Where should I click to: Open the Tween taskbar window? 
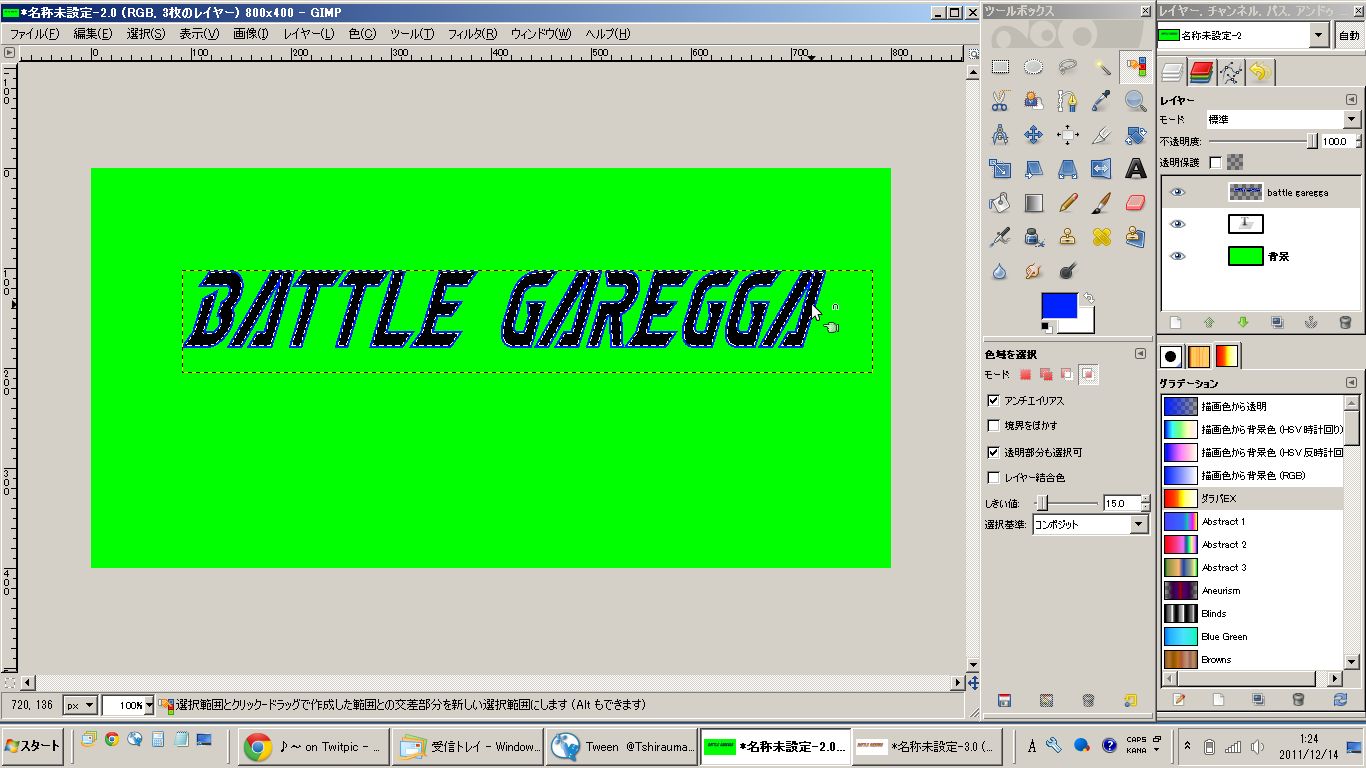pos(623,746)
